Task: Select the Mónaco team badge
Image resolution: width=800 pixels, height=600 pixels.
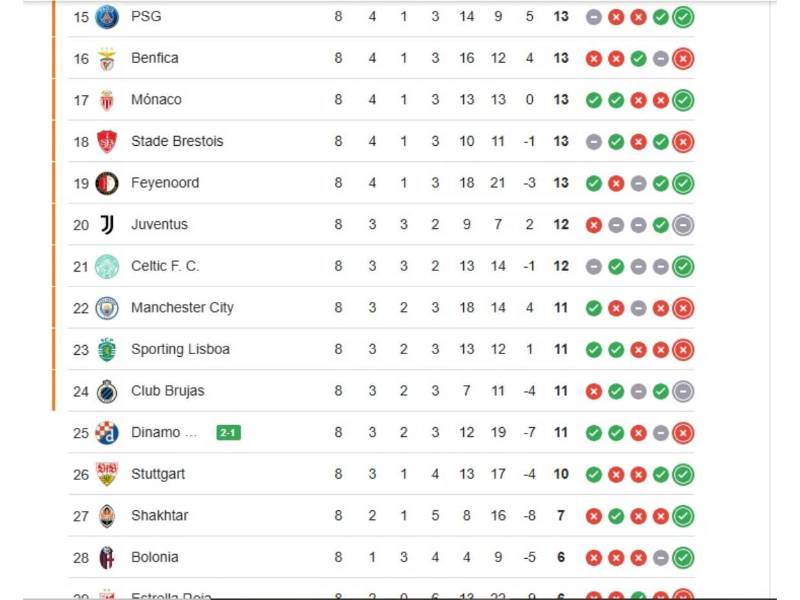Action: pyautogui.click(x=107, y=100)
